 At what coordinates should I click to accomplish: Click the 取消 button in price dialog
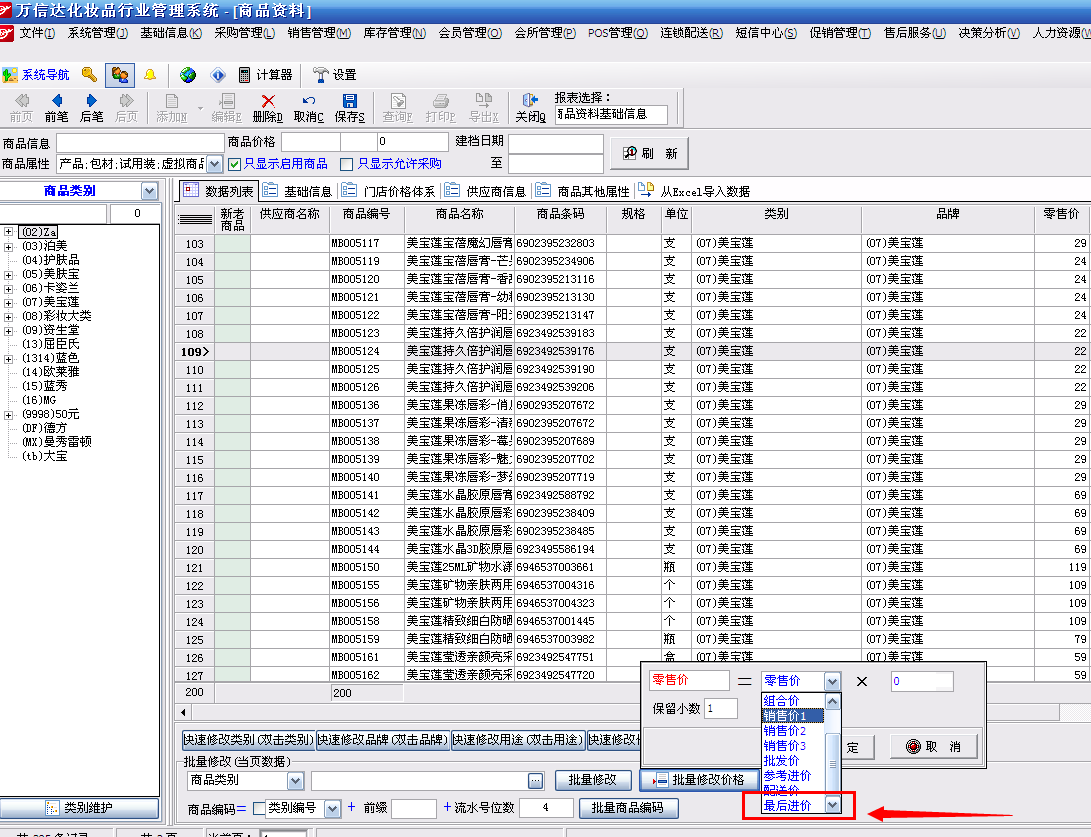click(x=934, y=747)
